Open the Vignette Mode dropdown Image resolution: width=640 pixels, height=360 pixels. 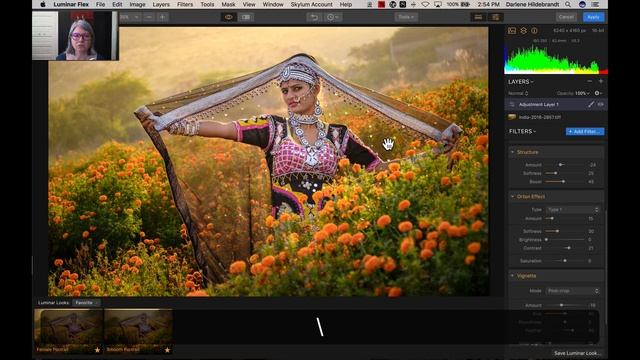572,291
